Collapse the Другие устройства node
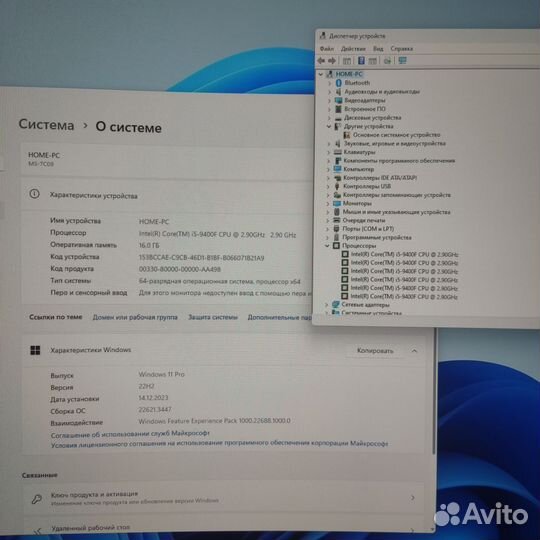 [329, 126]
